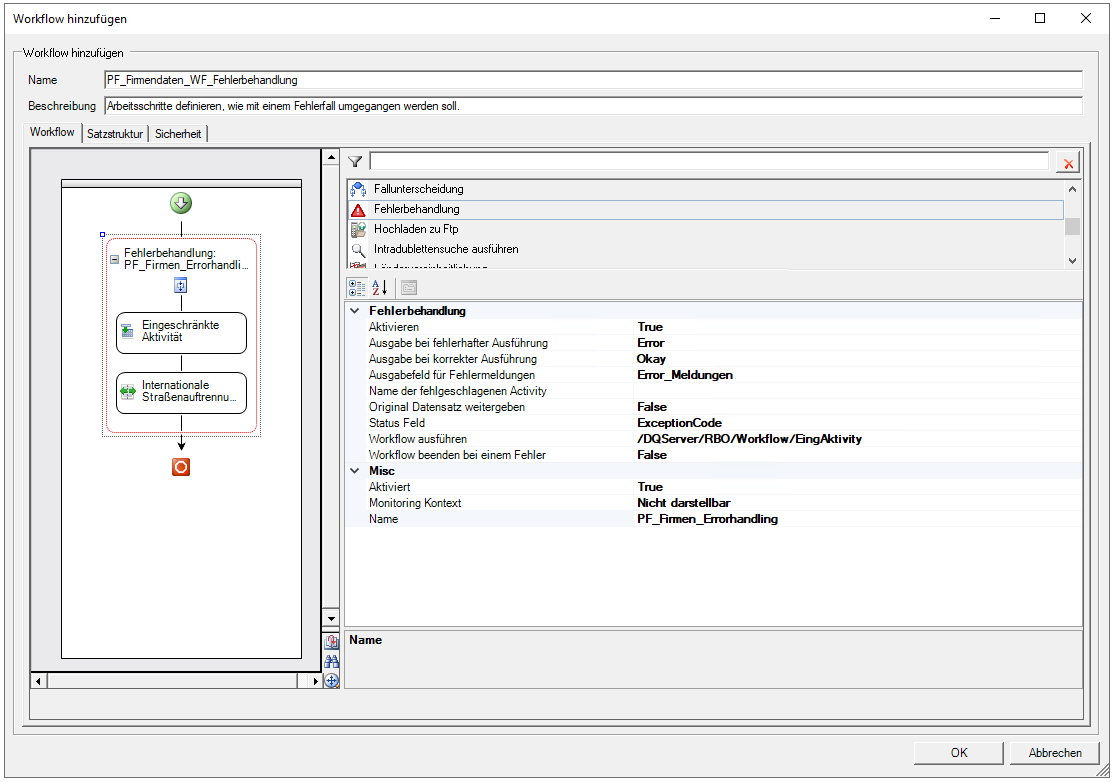Select the Name der fehlgeschlagenen Activity property

713,391
